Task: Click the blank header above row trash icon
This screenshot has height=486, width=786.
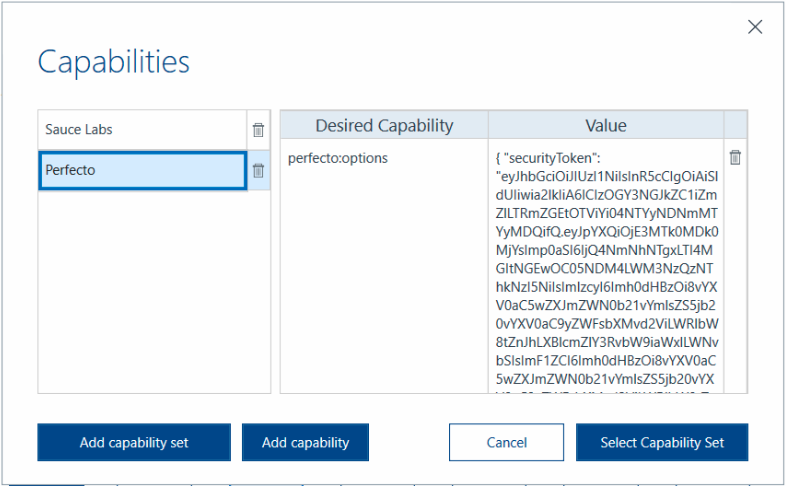Action: [x=735, y=125]
